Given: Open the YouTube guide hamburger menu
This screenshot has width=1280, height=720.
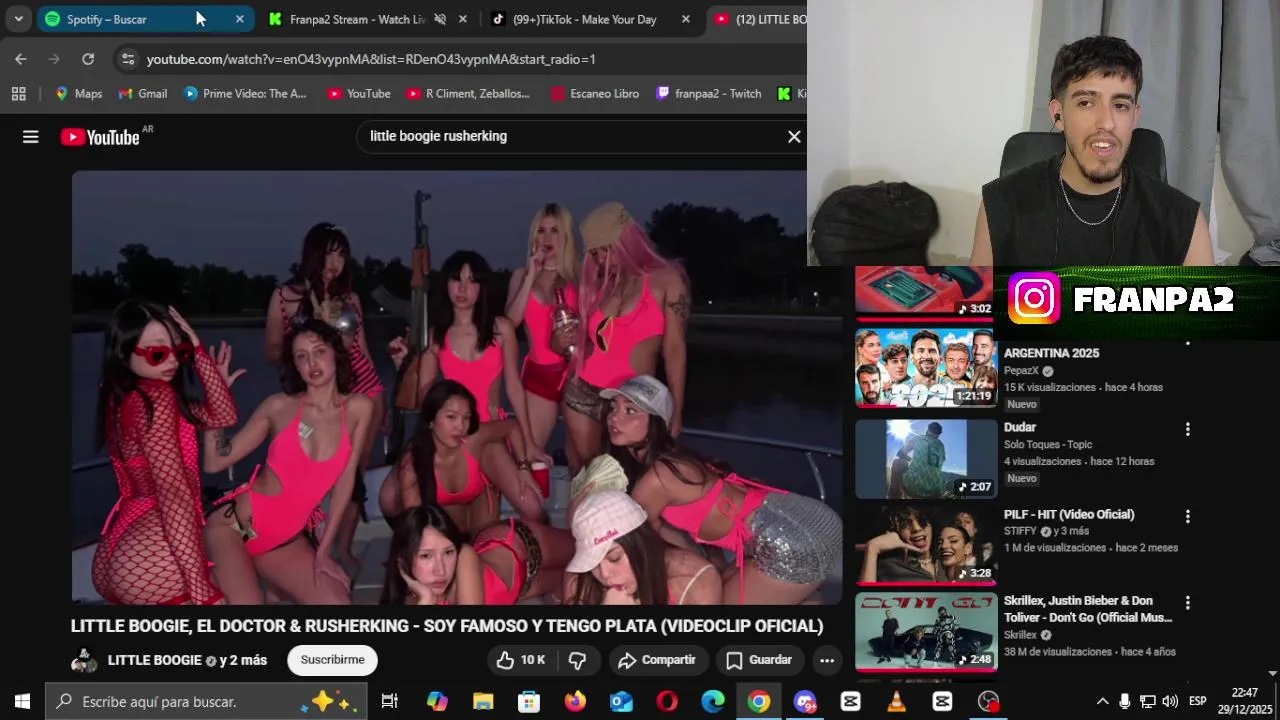Looking at the screenshot, I should coord(31,137).
